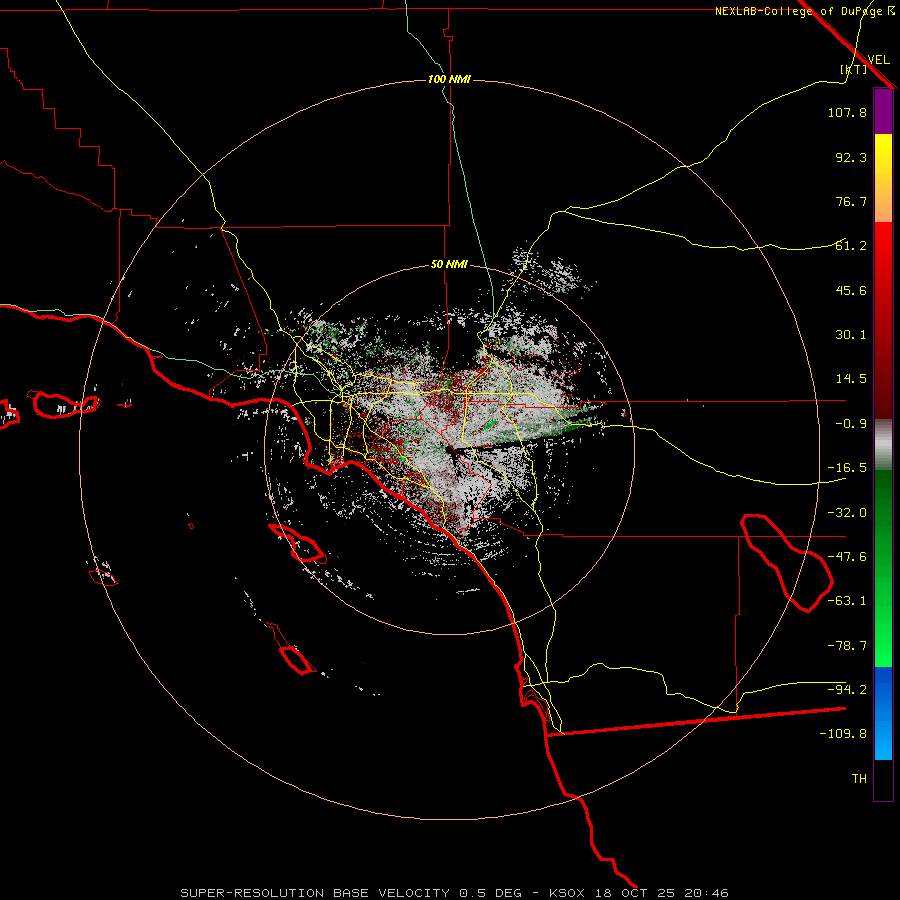Select the 92.3 legend value
The image size is (900, 900).
(851, 157)
